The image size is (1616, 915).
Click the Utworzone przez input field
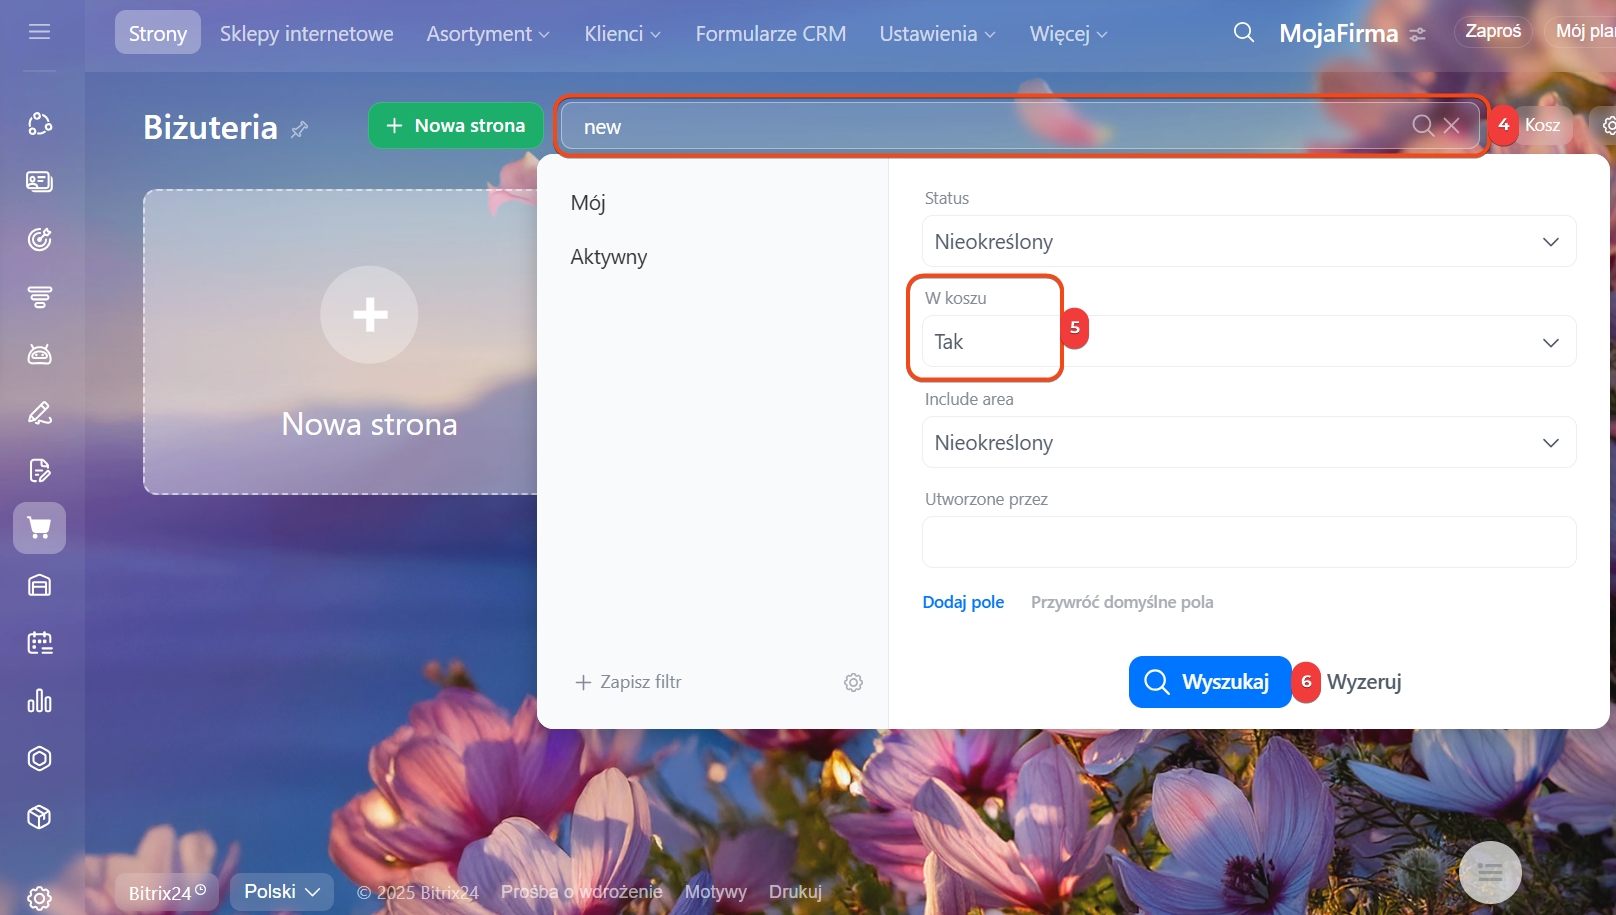(1248, 542)
